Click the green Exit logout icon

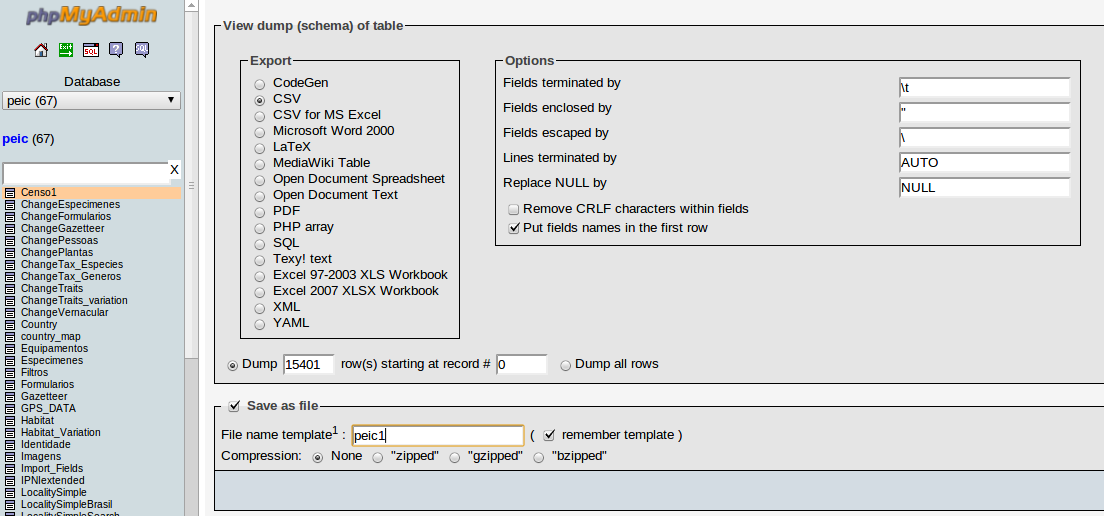tap(66, 50)
